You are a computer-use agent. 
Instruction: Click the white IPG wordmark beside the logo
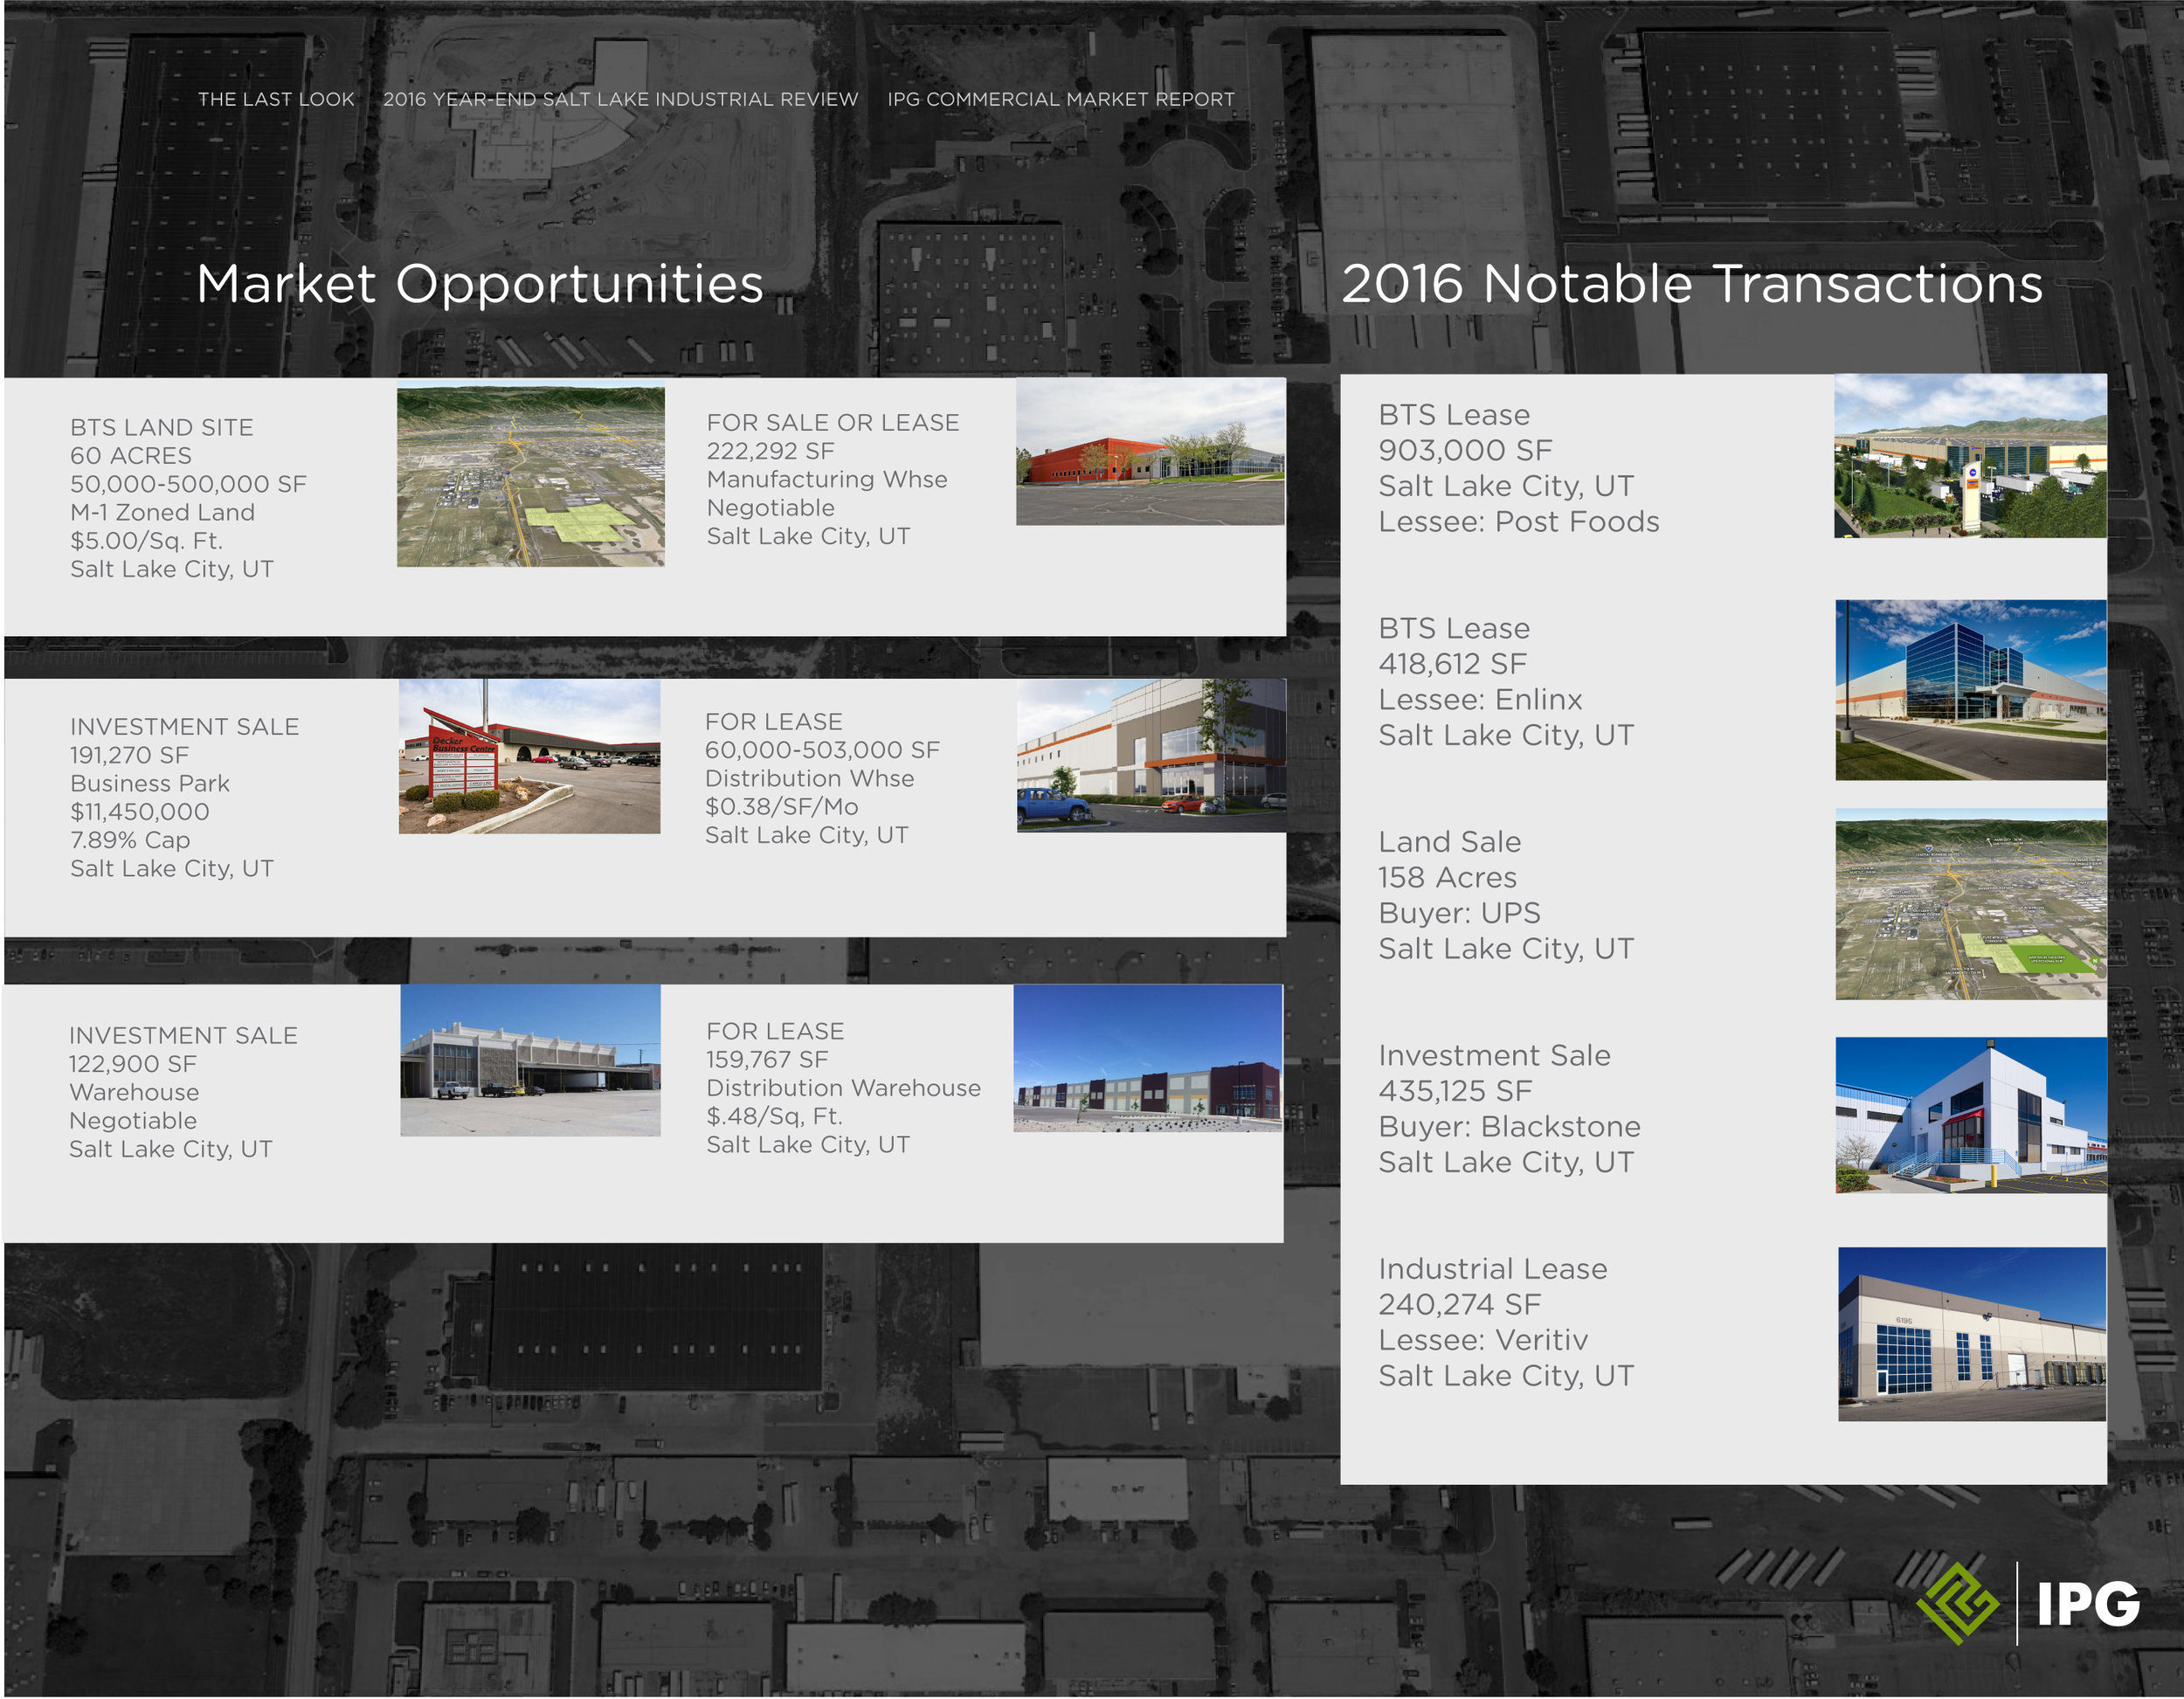(2088, 1605)
